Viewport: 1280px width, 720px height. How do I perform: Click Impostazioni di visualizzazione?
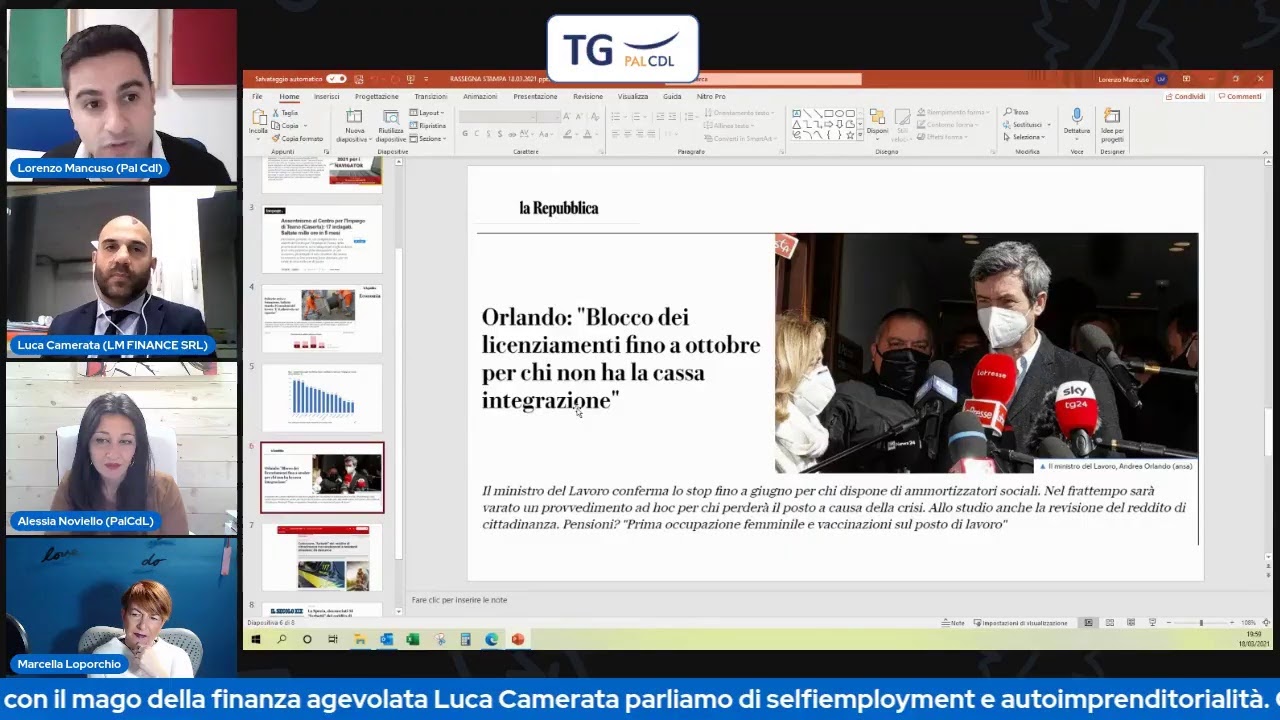click(1020, 623)
